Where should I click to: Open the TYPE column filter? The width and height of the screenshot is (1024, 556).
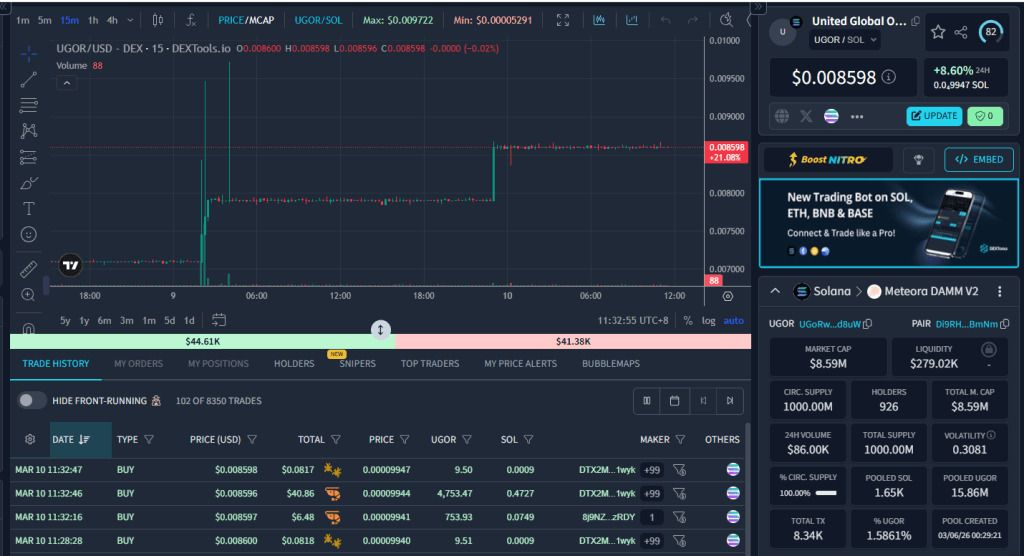(149, 440)
